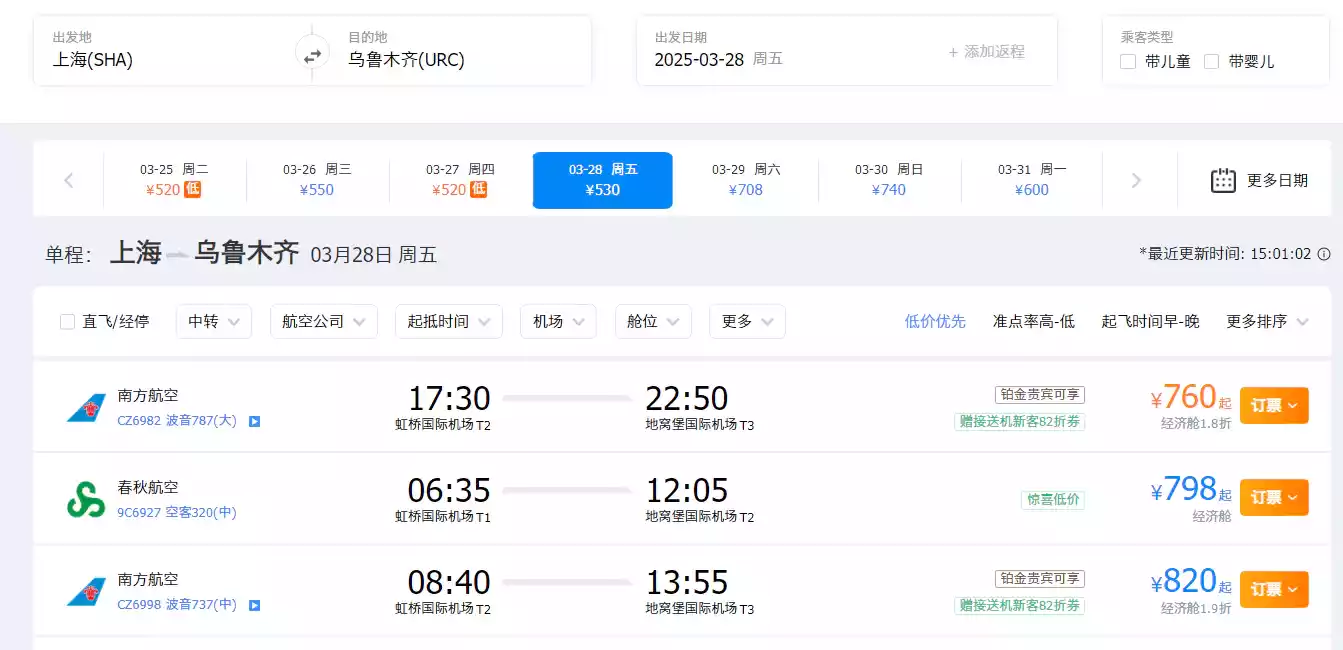Go to previous dates with left arrow
1343x650 pixels.
tap(68, 181)
